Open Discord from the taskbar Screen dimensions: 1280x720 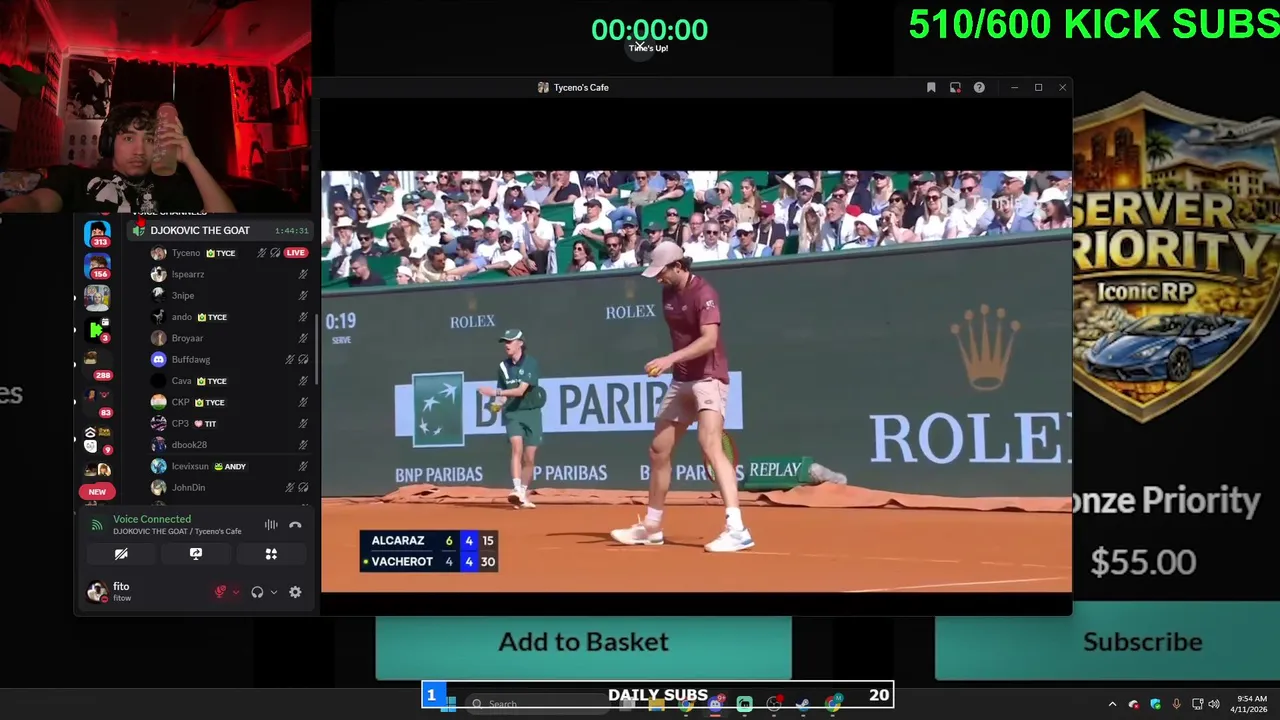point(715,704)
